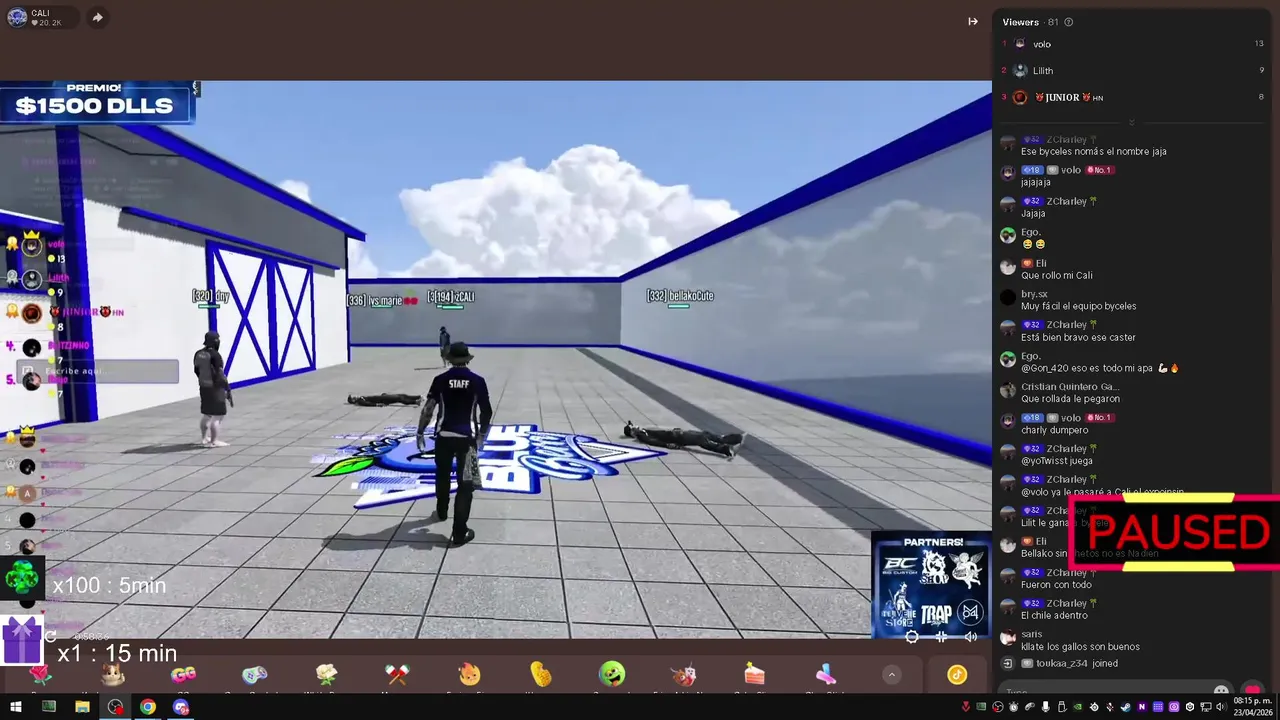Send the yellow corn gift
The height and width of the screenshot is (720, 1280).
click(x=540, y=675)
